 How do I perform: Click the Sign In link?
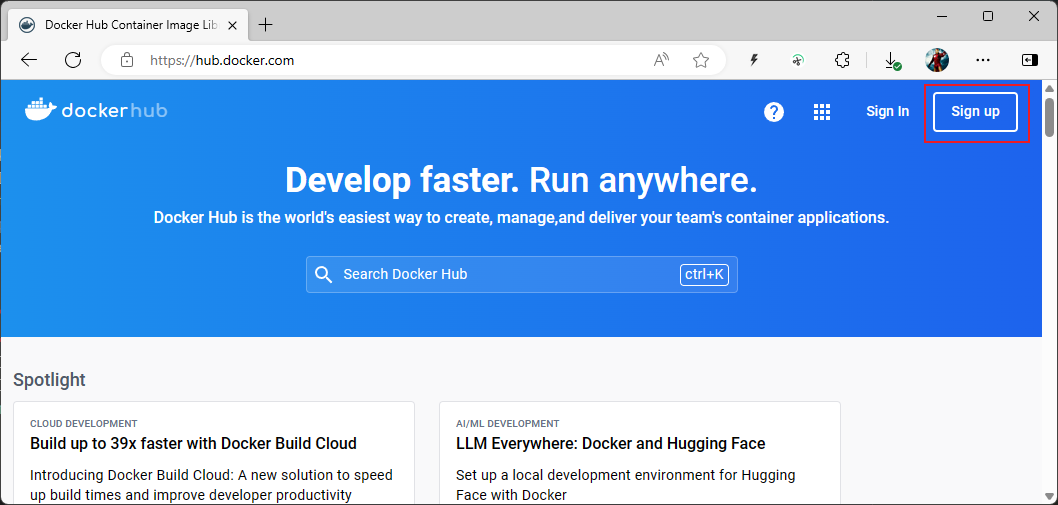click(887, 111)
